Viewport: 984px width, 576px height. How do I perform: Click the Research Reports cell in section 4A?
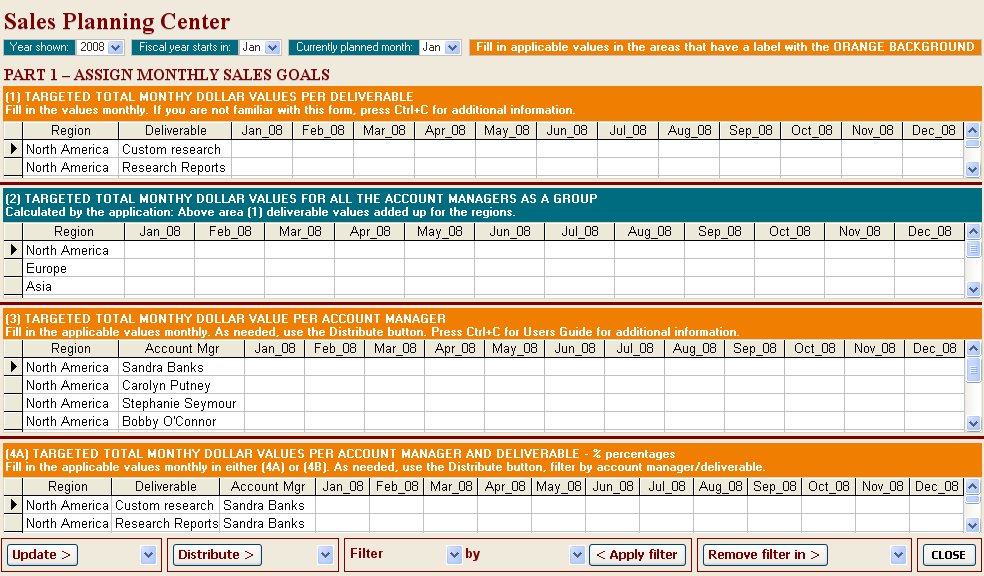166,523
